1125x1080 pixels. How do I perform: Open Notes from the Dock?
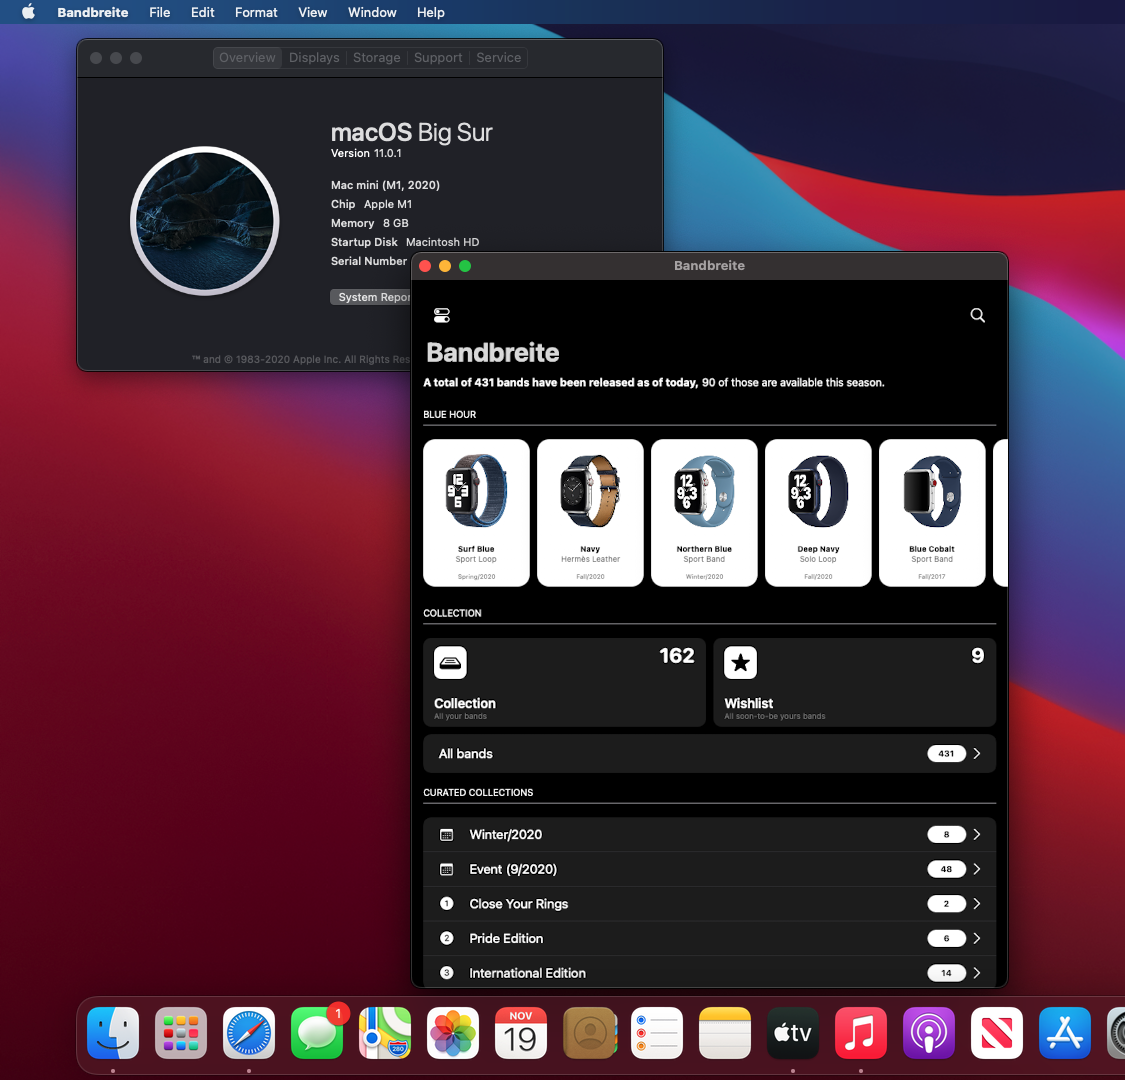point(725,1033)
